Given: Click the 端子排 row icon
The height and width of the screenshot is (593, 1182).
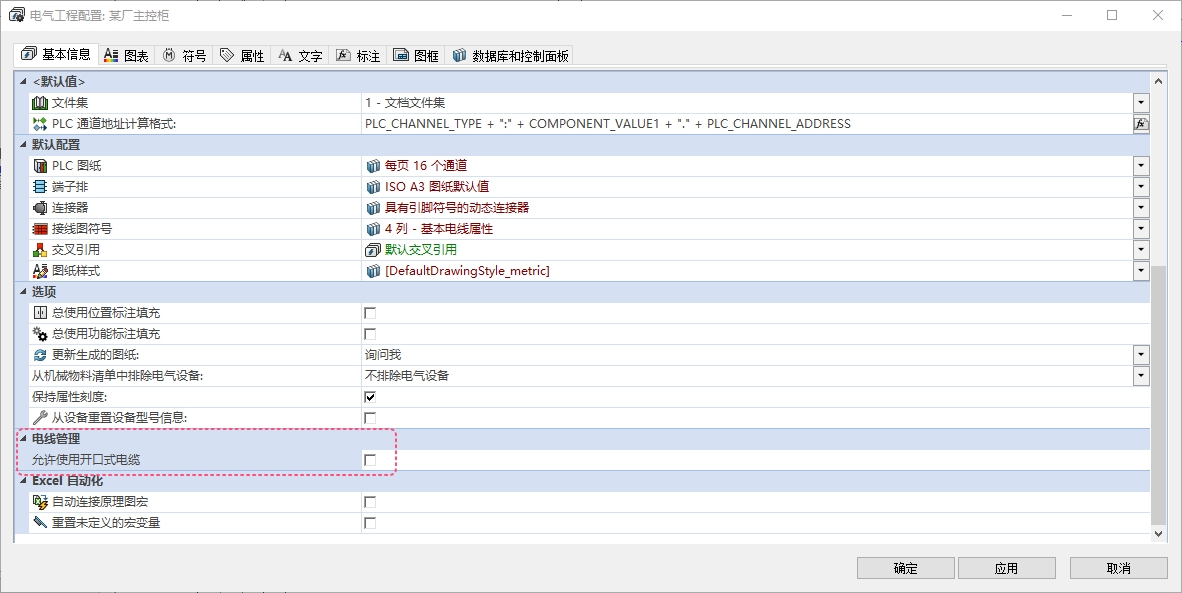Looking at the screenshot, I should tap(40, 187).
